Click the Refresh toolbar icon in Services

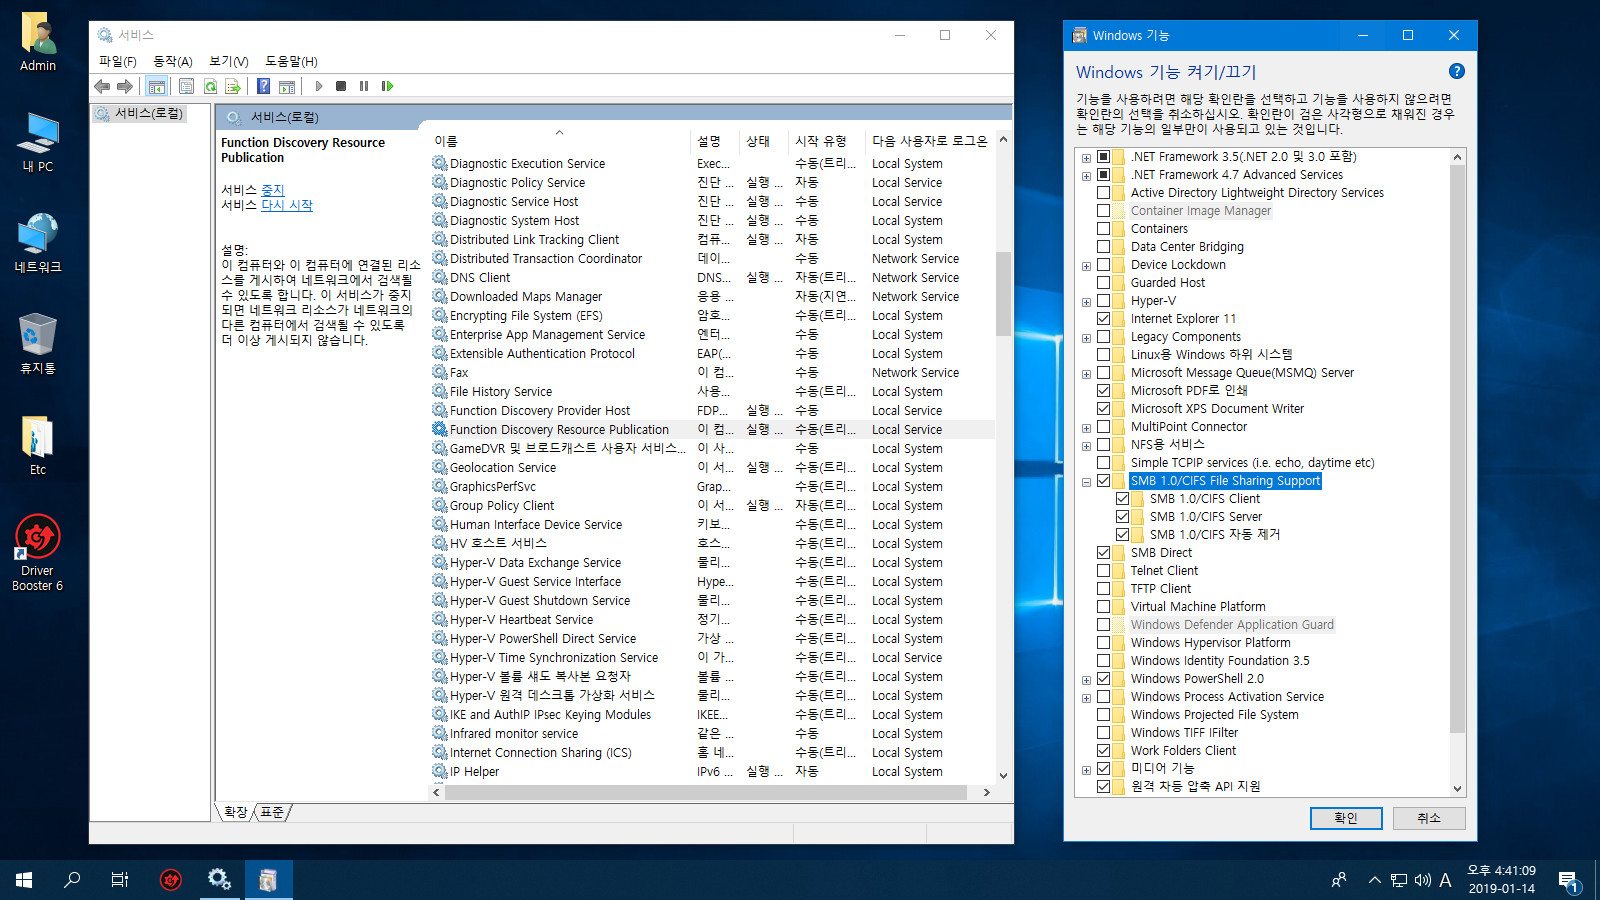(210, 86)
